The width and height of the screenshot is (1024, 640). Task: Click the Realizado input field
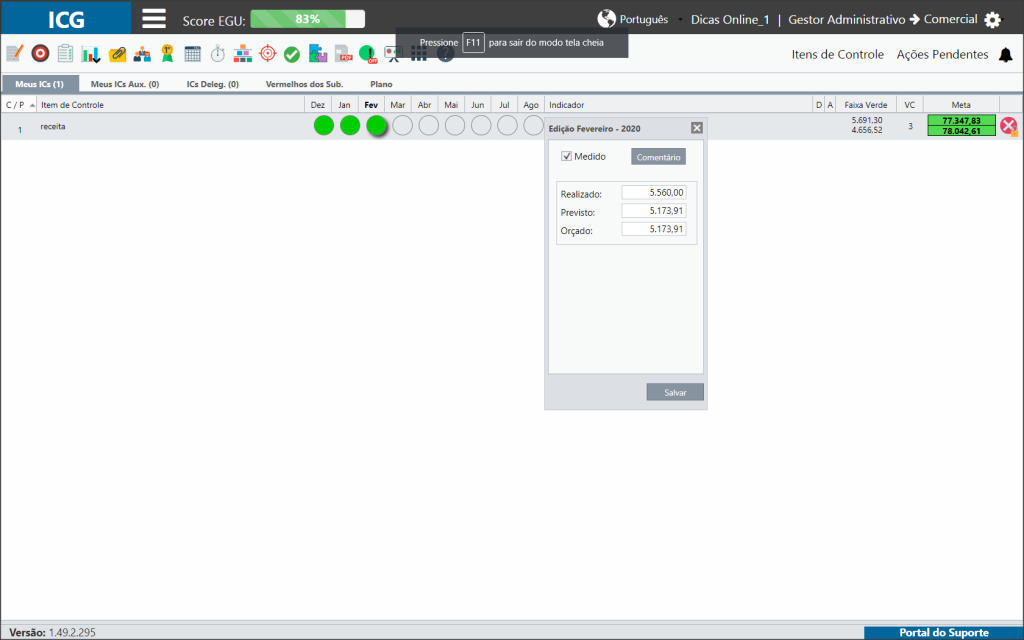654,193
